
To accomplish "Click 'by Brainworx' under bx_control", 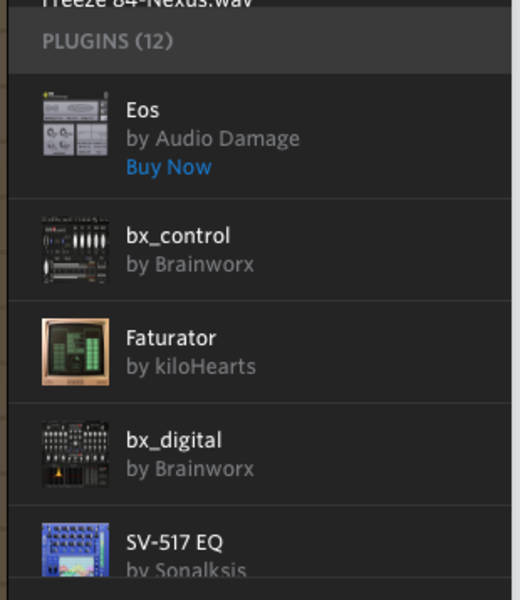I will tap(190, 264).
